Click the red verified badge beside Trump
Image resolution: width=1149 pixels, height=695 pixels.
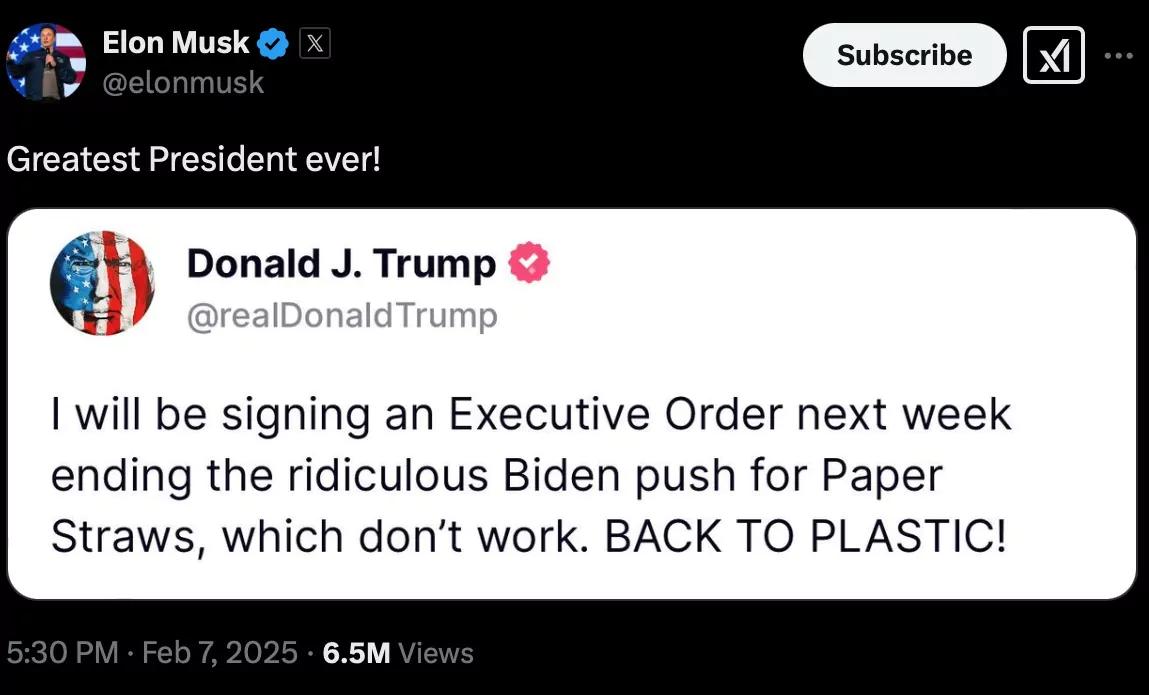click(529, 264)
